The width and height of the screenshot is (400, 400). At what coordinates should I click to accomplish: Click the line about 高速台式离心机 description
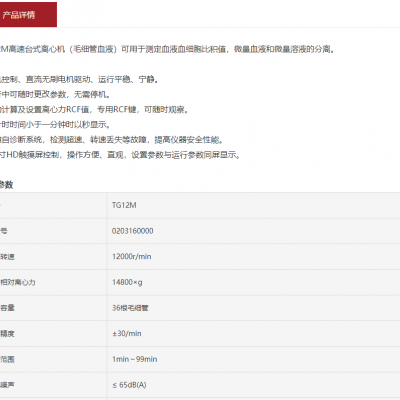pos(167,49)
